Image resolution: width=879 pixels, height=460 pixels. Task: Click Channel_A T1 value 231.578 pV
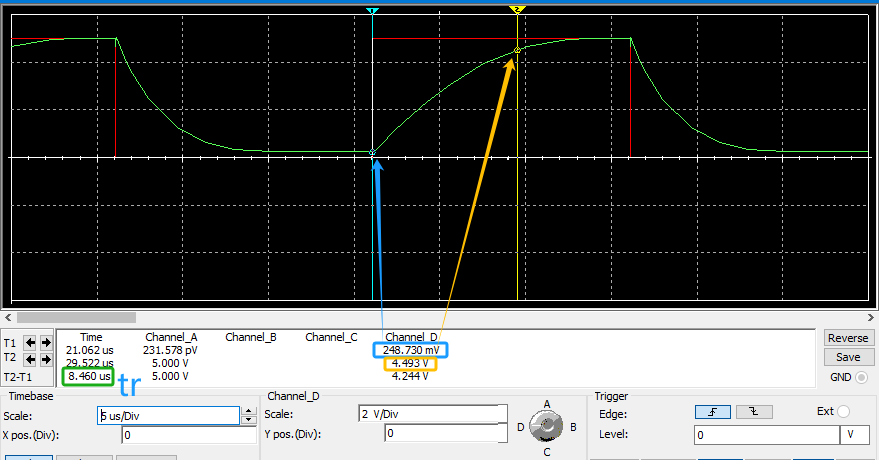pyautogui.click(x=170, y=350)
